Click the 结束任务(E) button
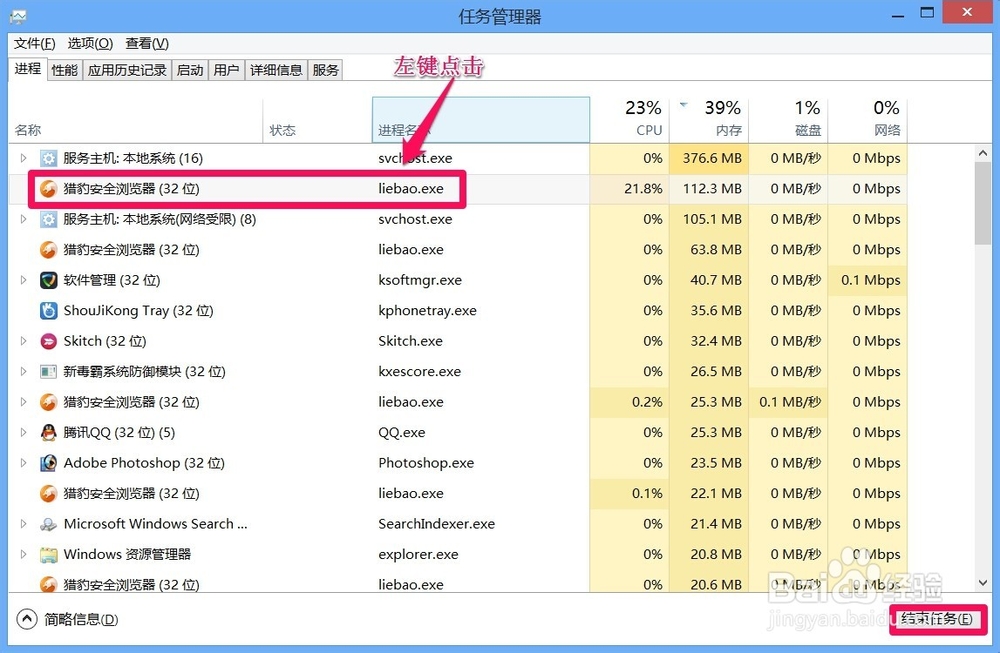Viewport: 1000px width, 653px height. point(936,619)
